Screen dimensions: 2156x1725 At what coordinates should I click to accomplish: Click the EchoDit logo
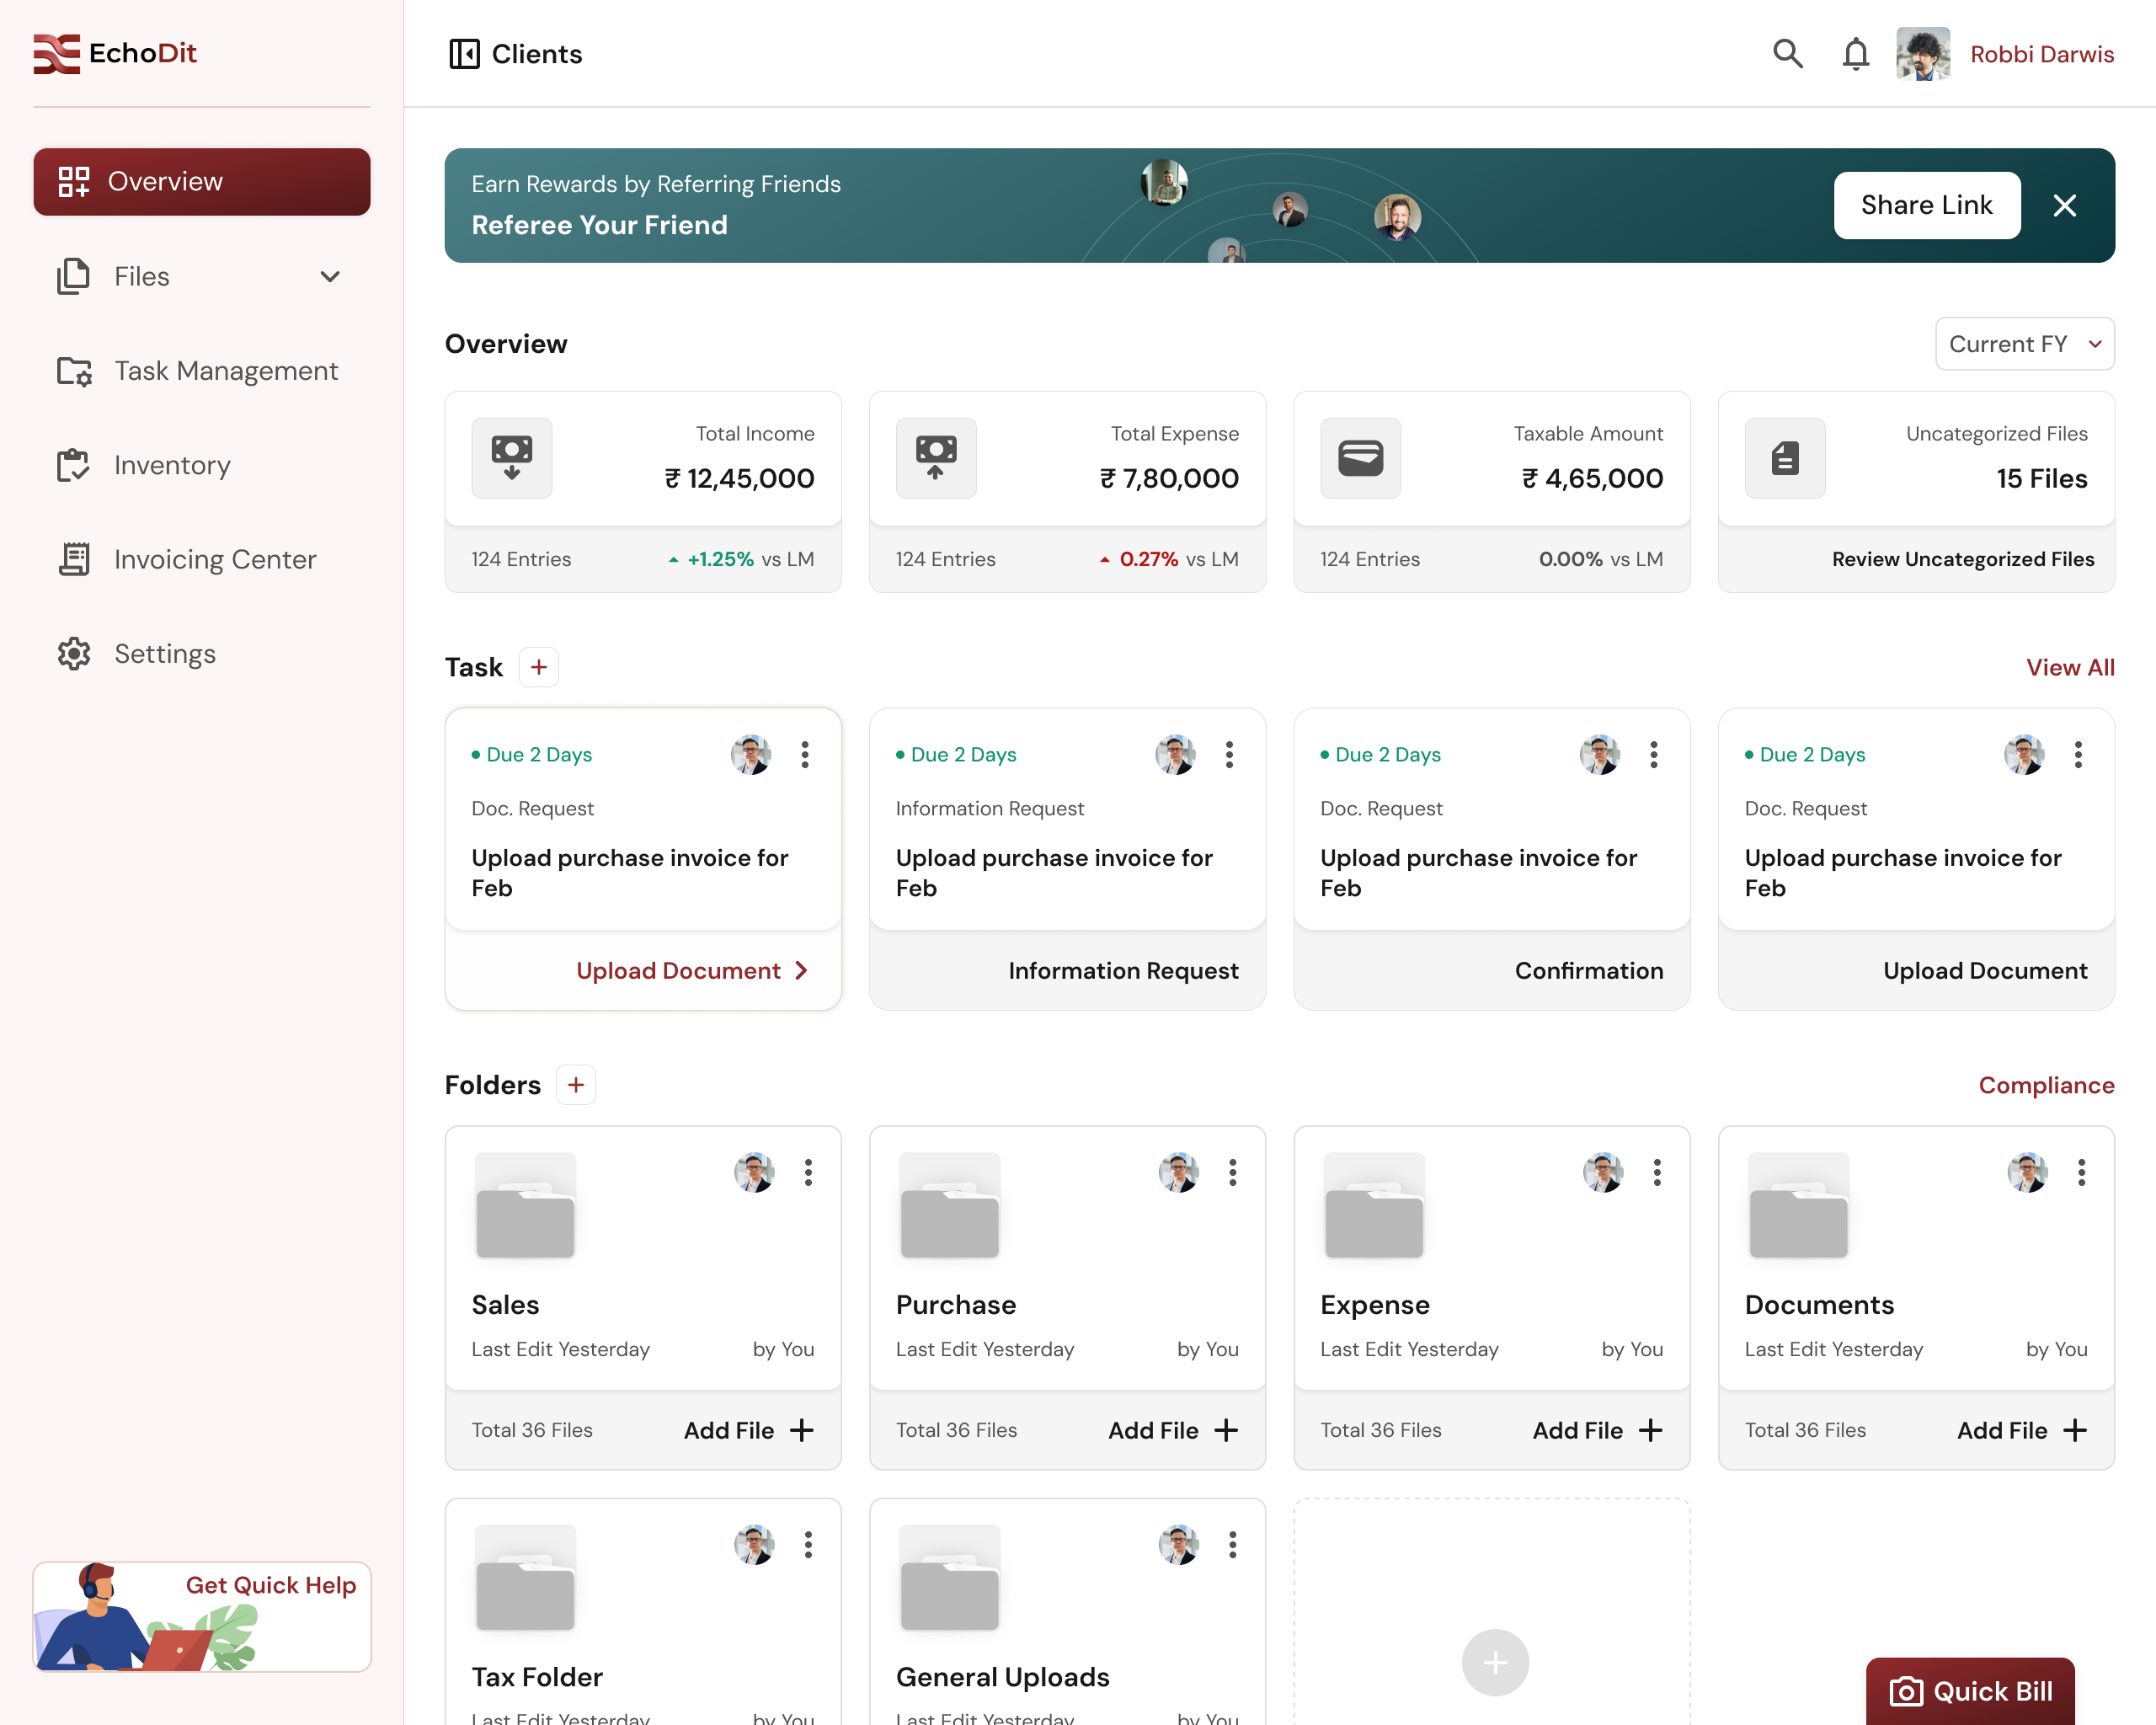coord(116,53)
